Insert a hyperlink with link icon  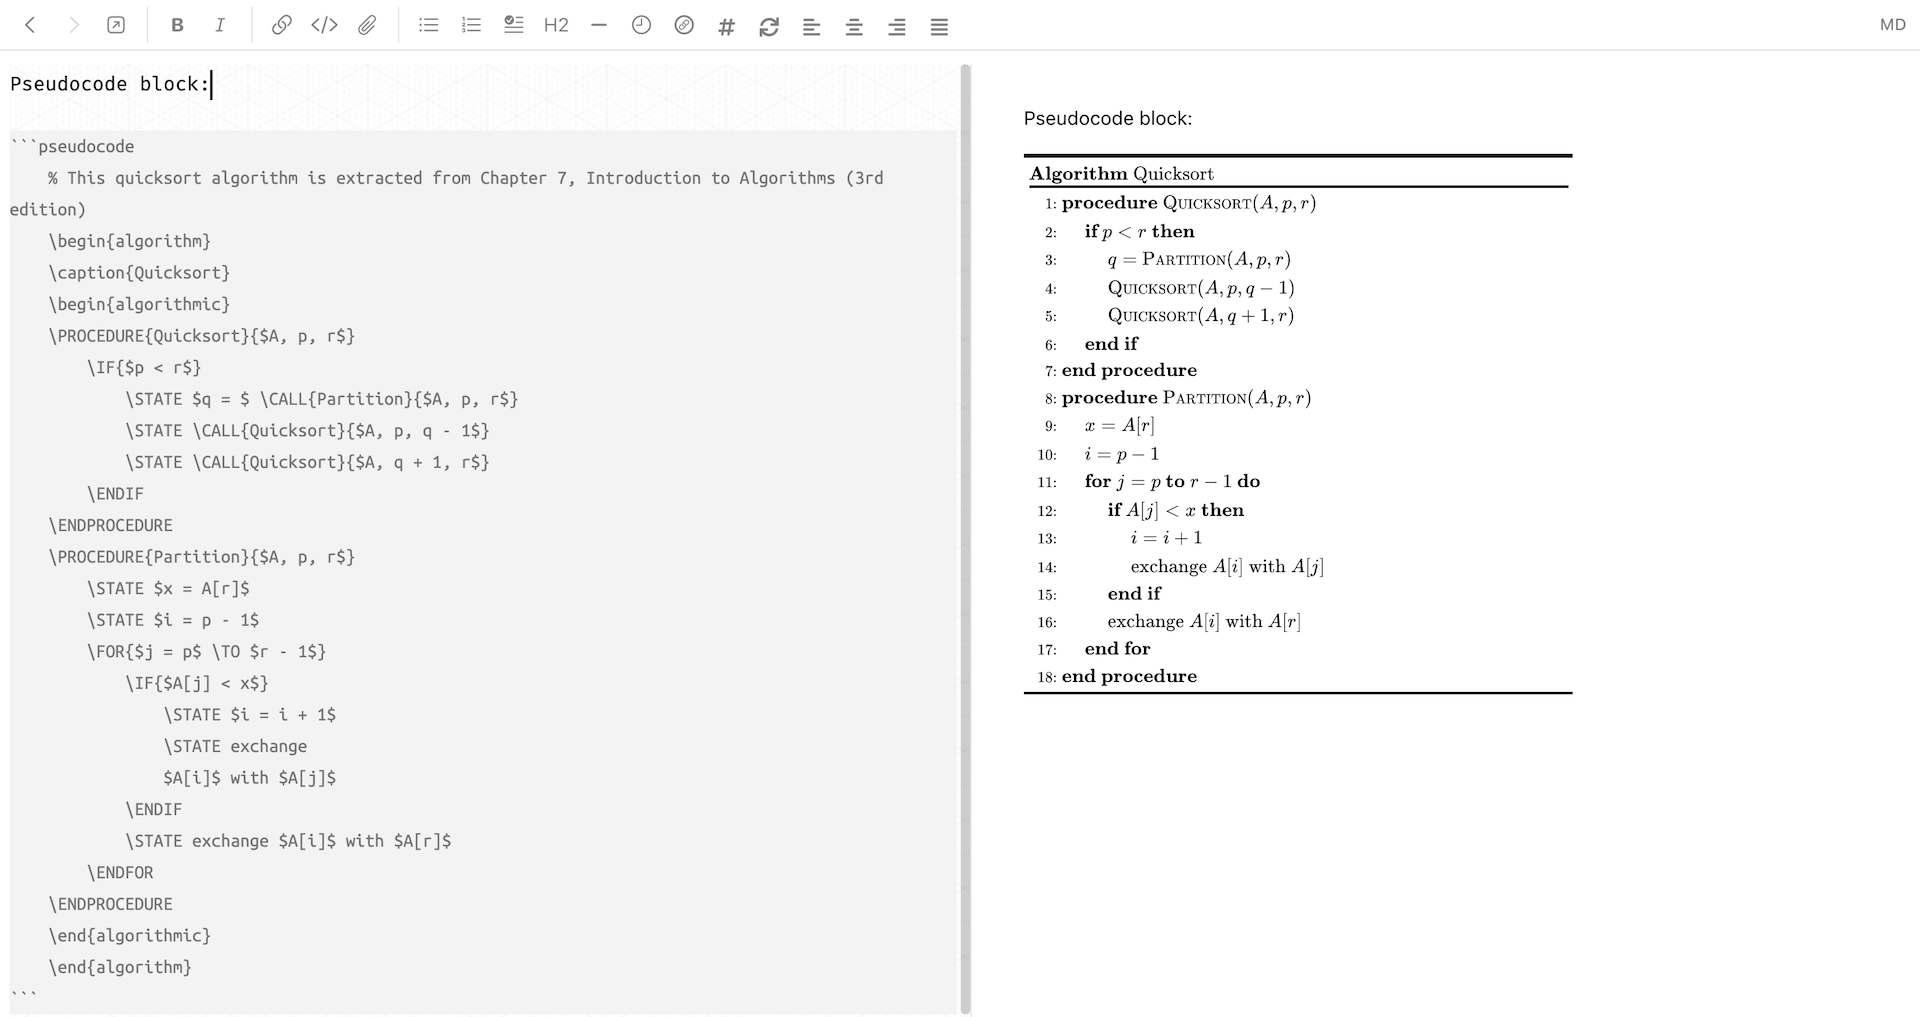coord(282,26)
